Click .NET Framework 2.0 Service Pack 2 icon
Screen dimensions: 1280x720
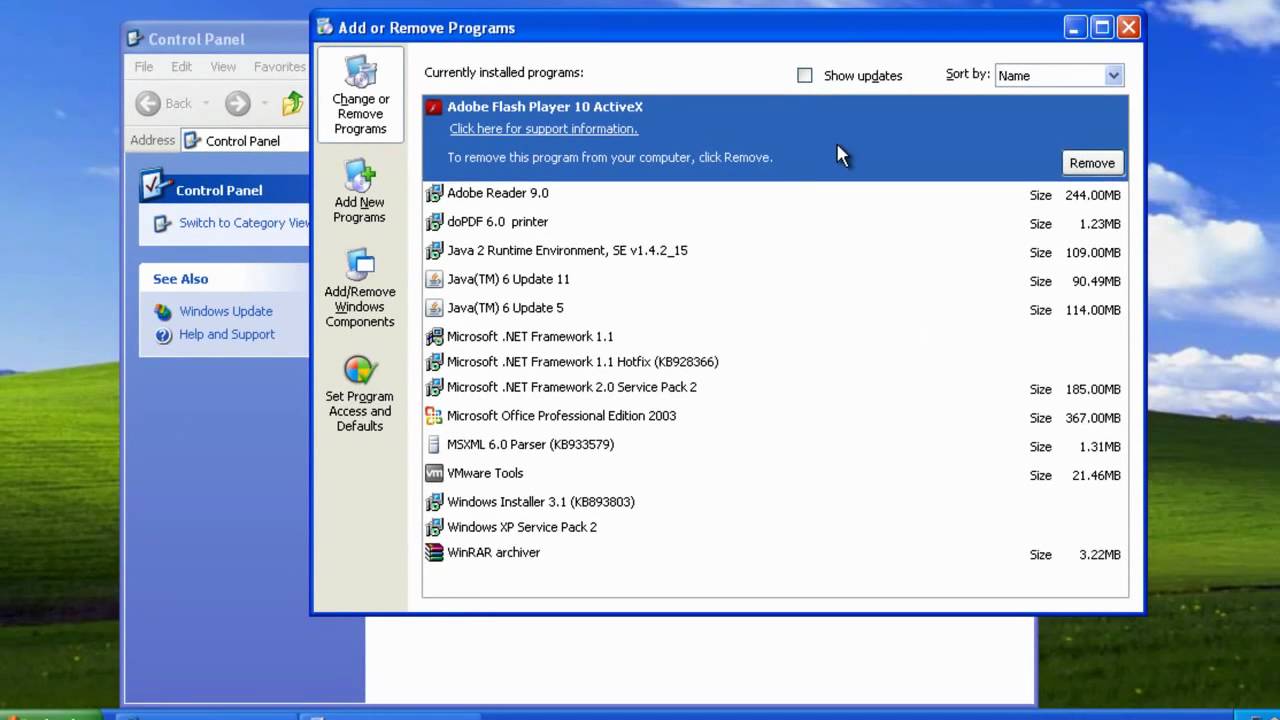434,387
